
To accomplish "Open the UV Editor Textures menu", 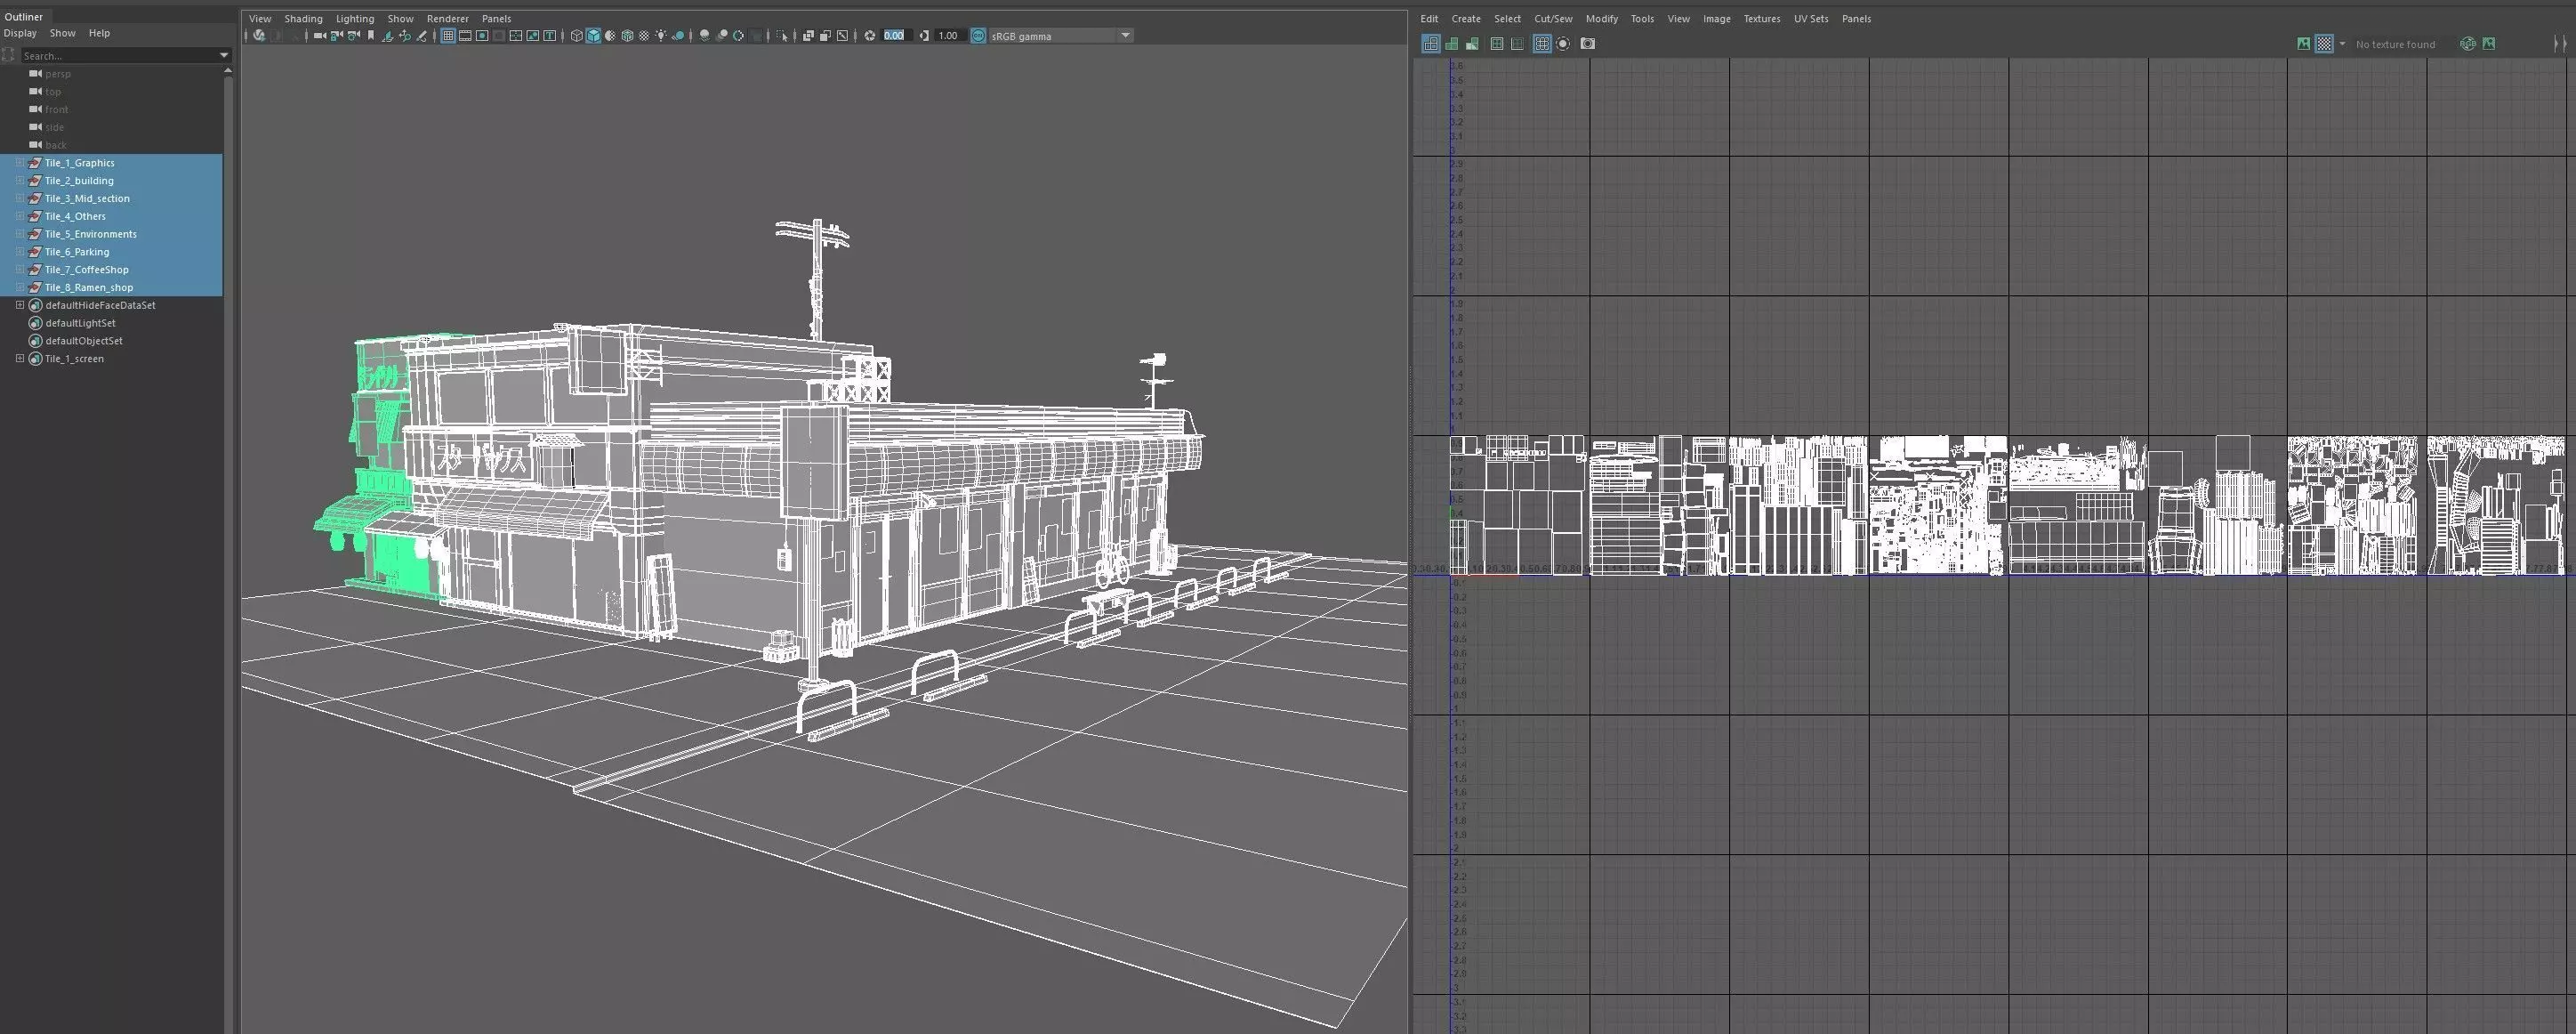I will pyautogui.click(x=1762, y=18).
